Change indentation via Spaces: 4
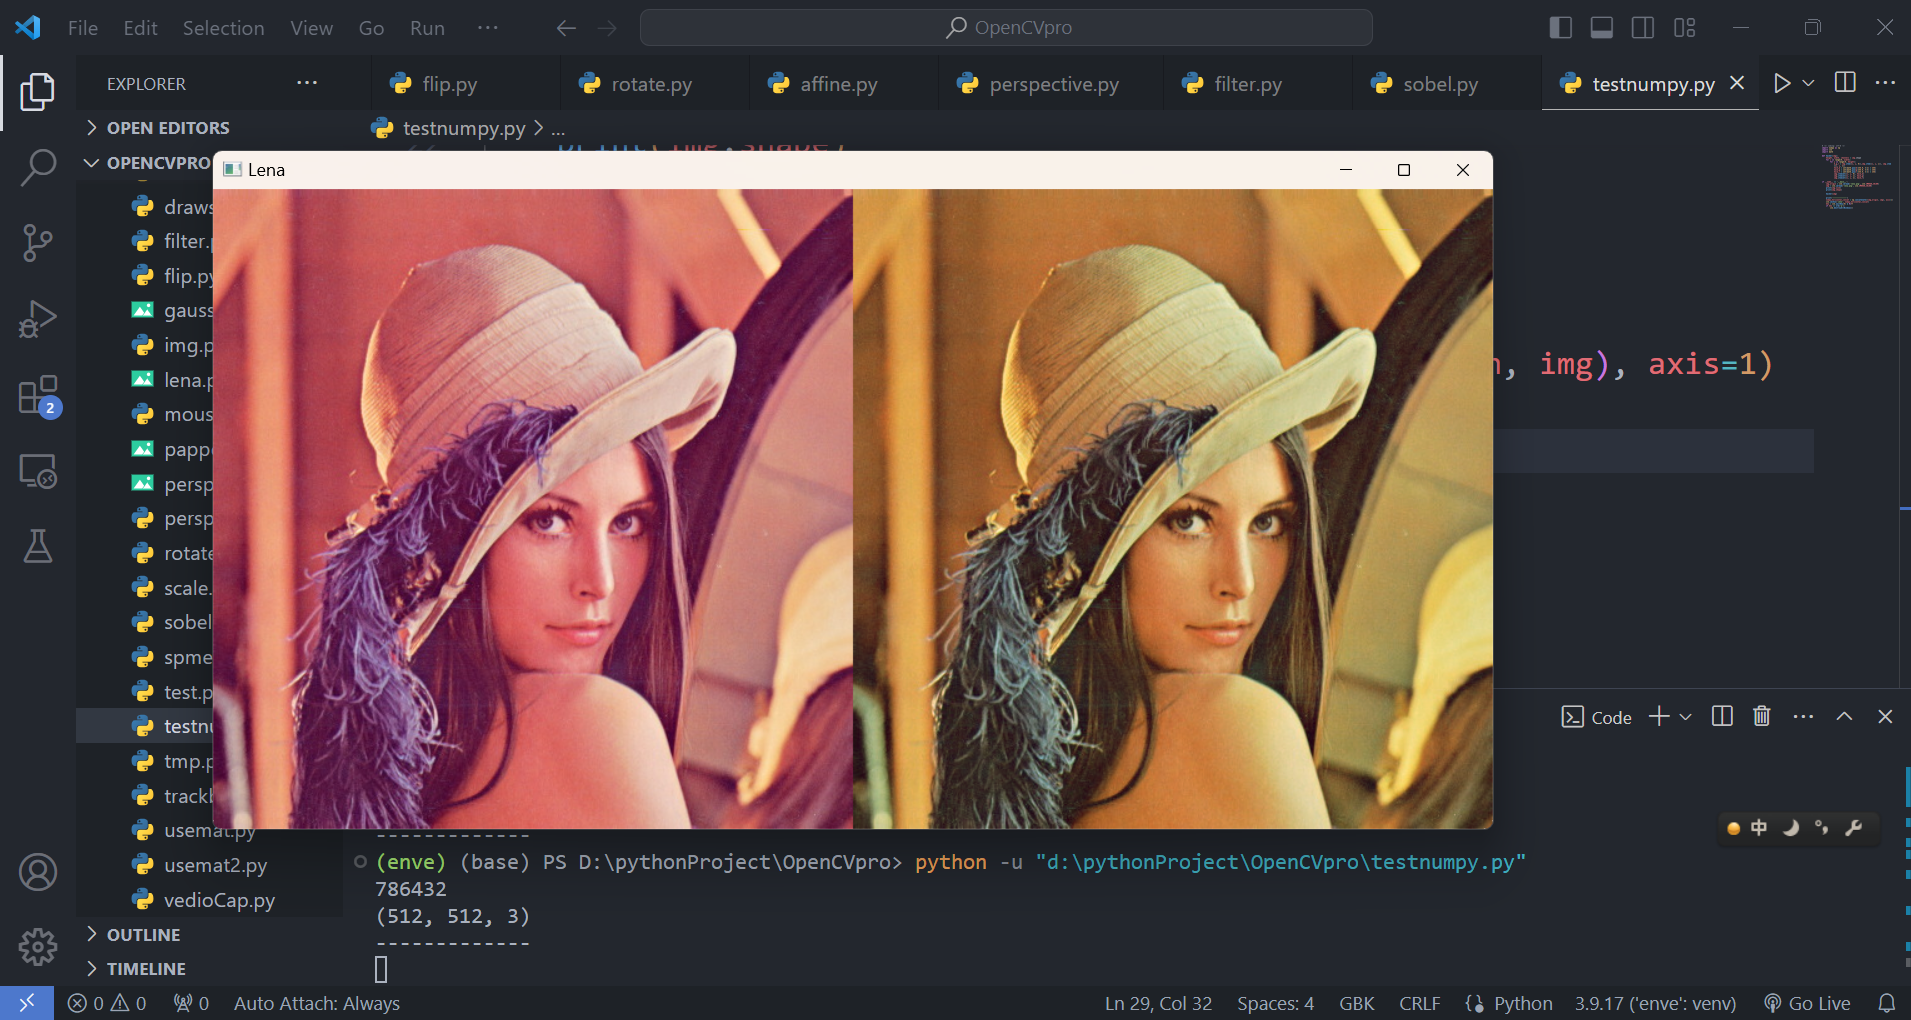Screen dimensions: 1911x1020 (x=1275, y=1003)
